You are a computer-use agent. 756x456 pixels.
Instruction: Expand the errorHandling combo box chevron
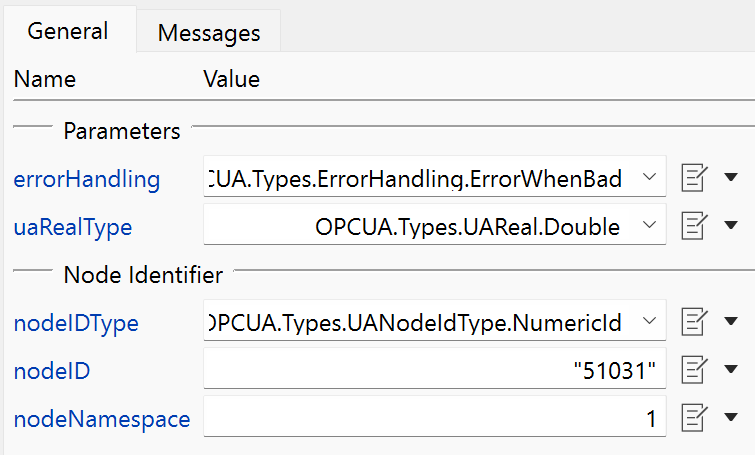pos(649,177)
